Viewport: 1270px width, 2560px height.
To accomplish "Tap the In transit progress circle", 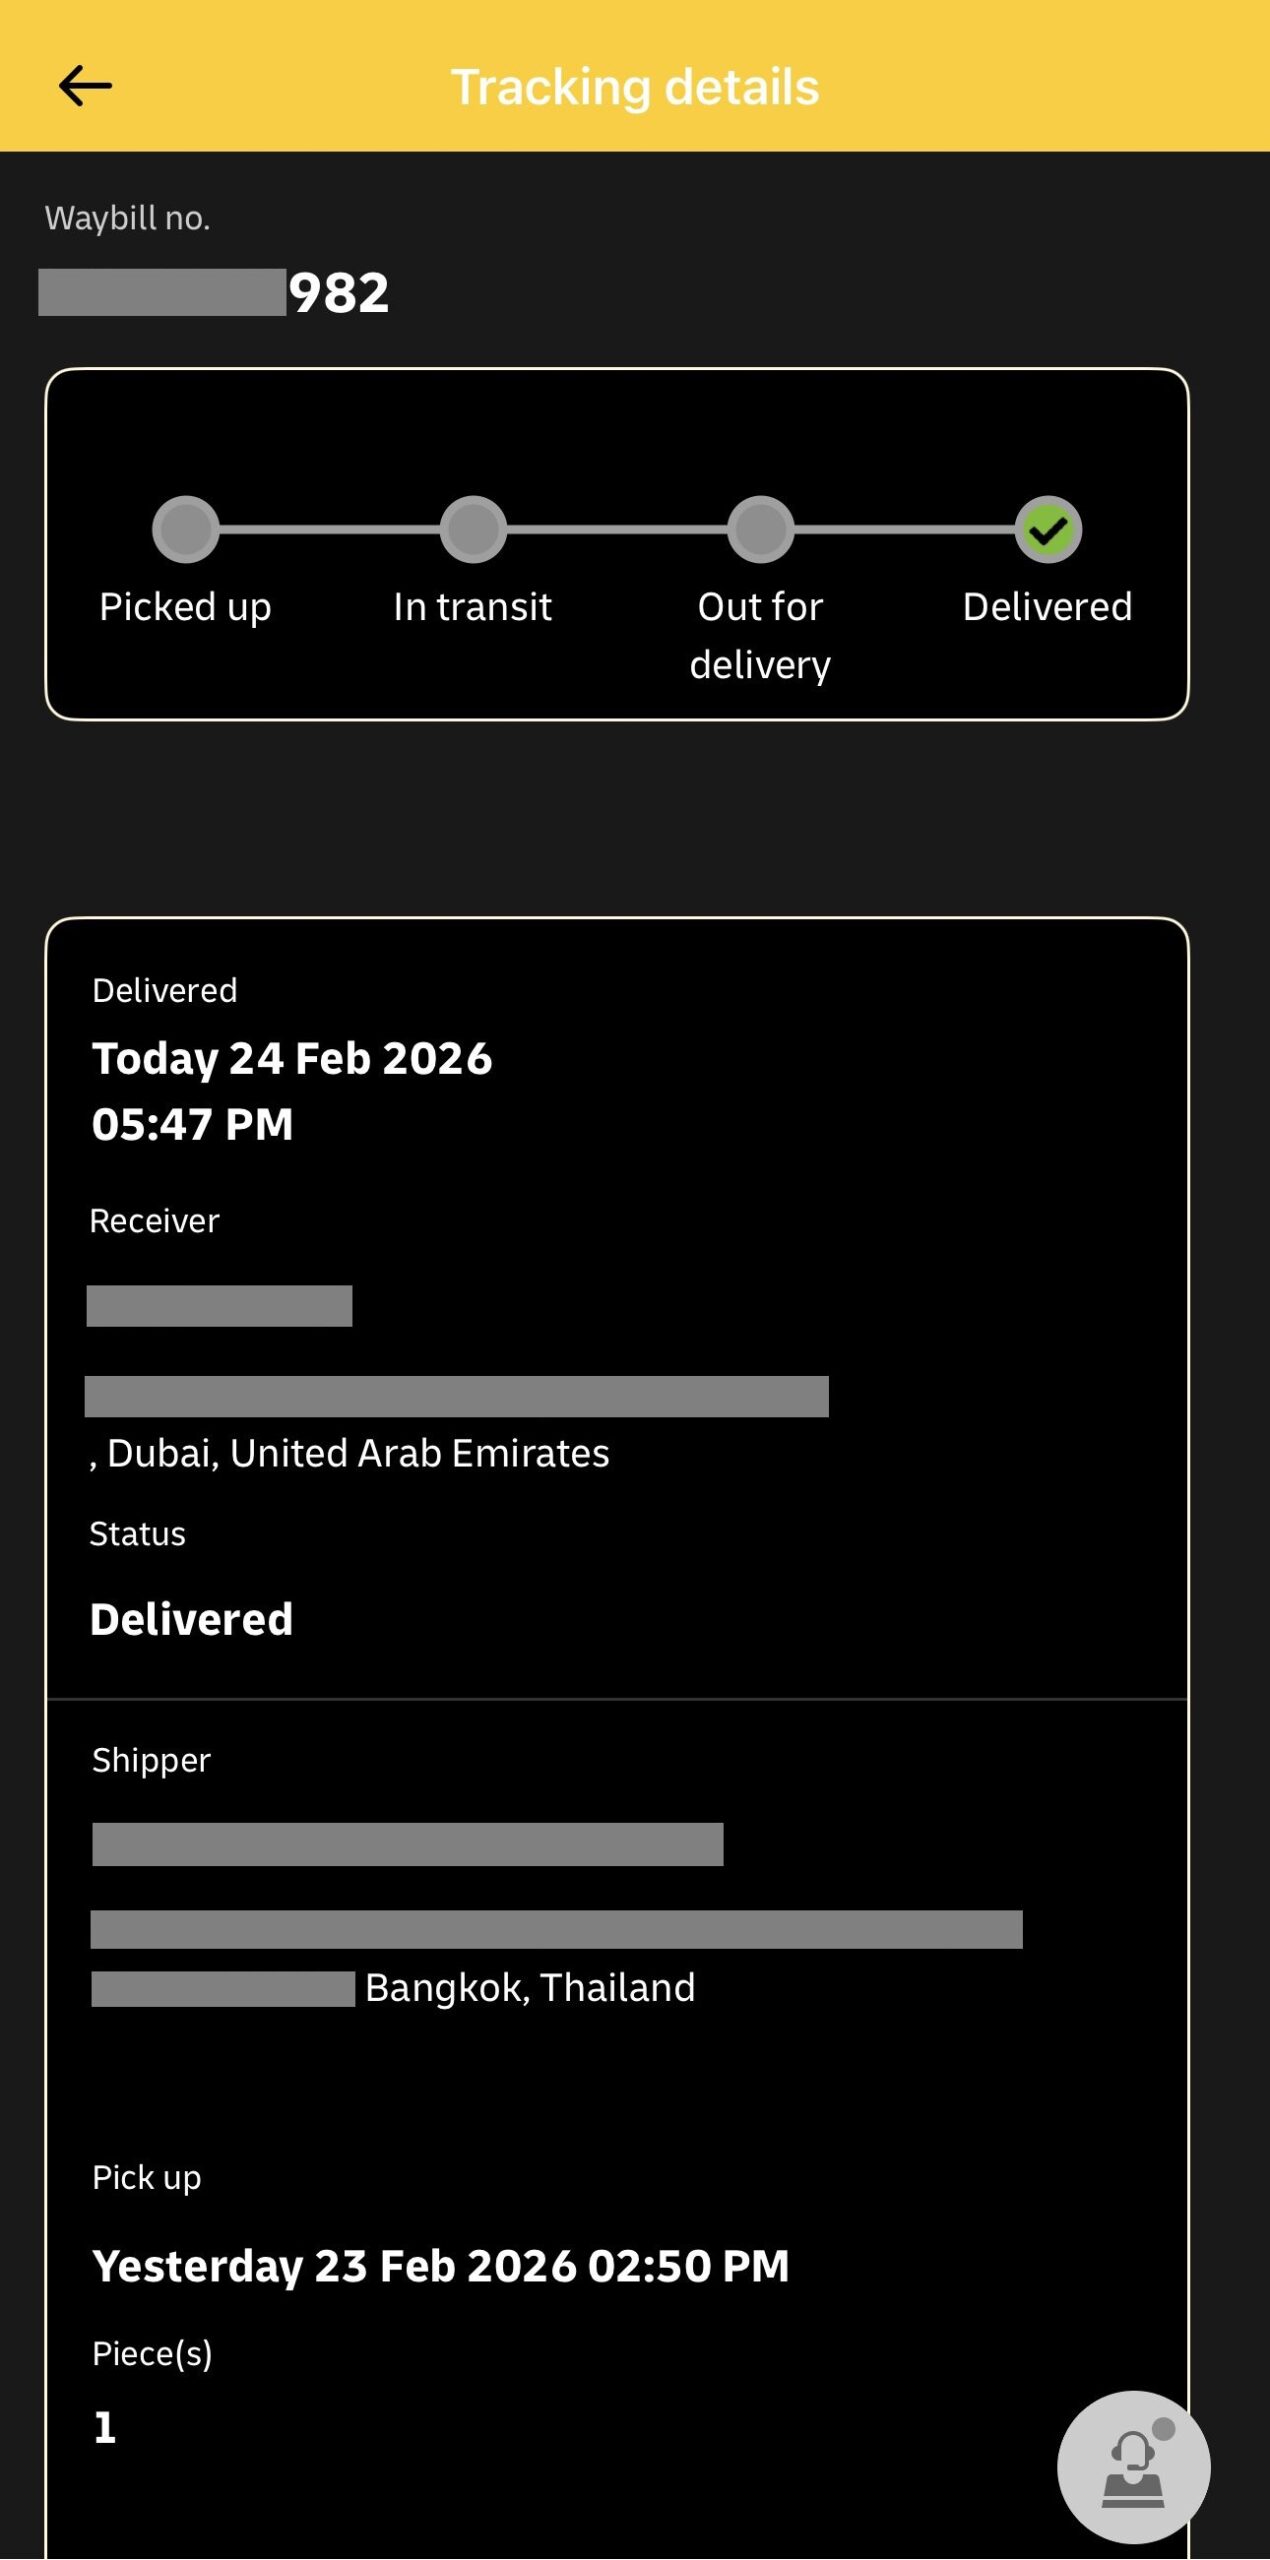I will (x=473, y=530).
